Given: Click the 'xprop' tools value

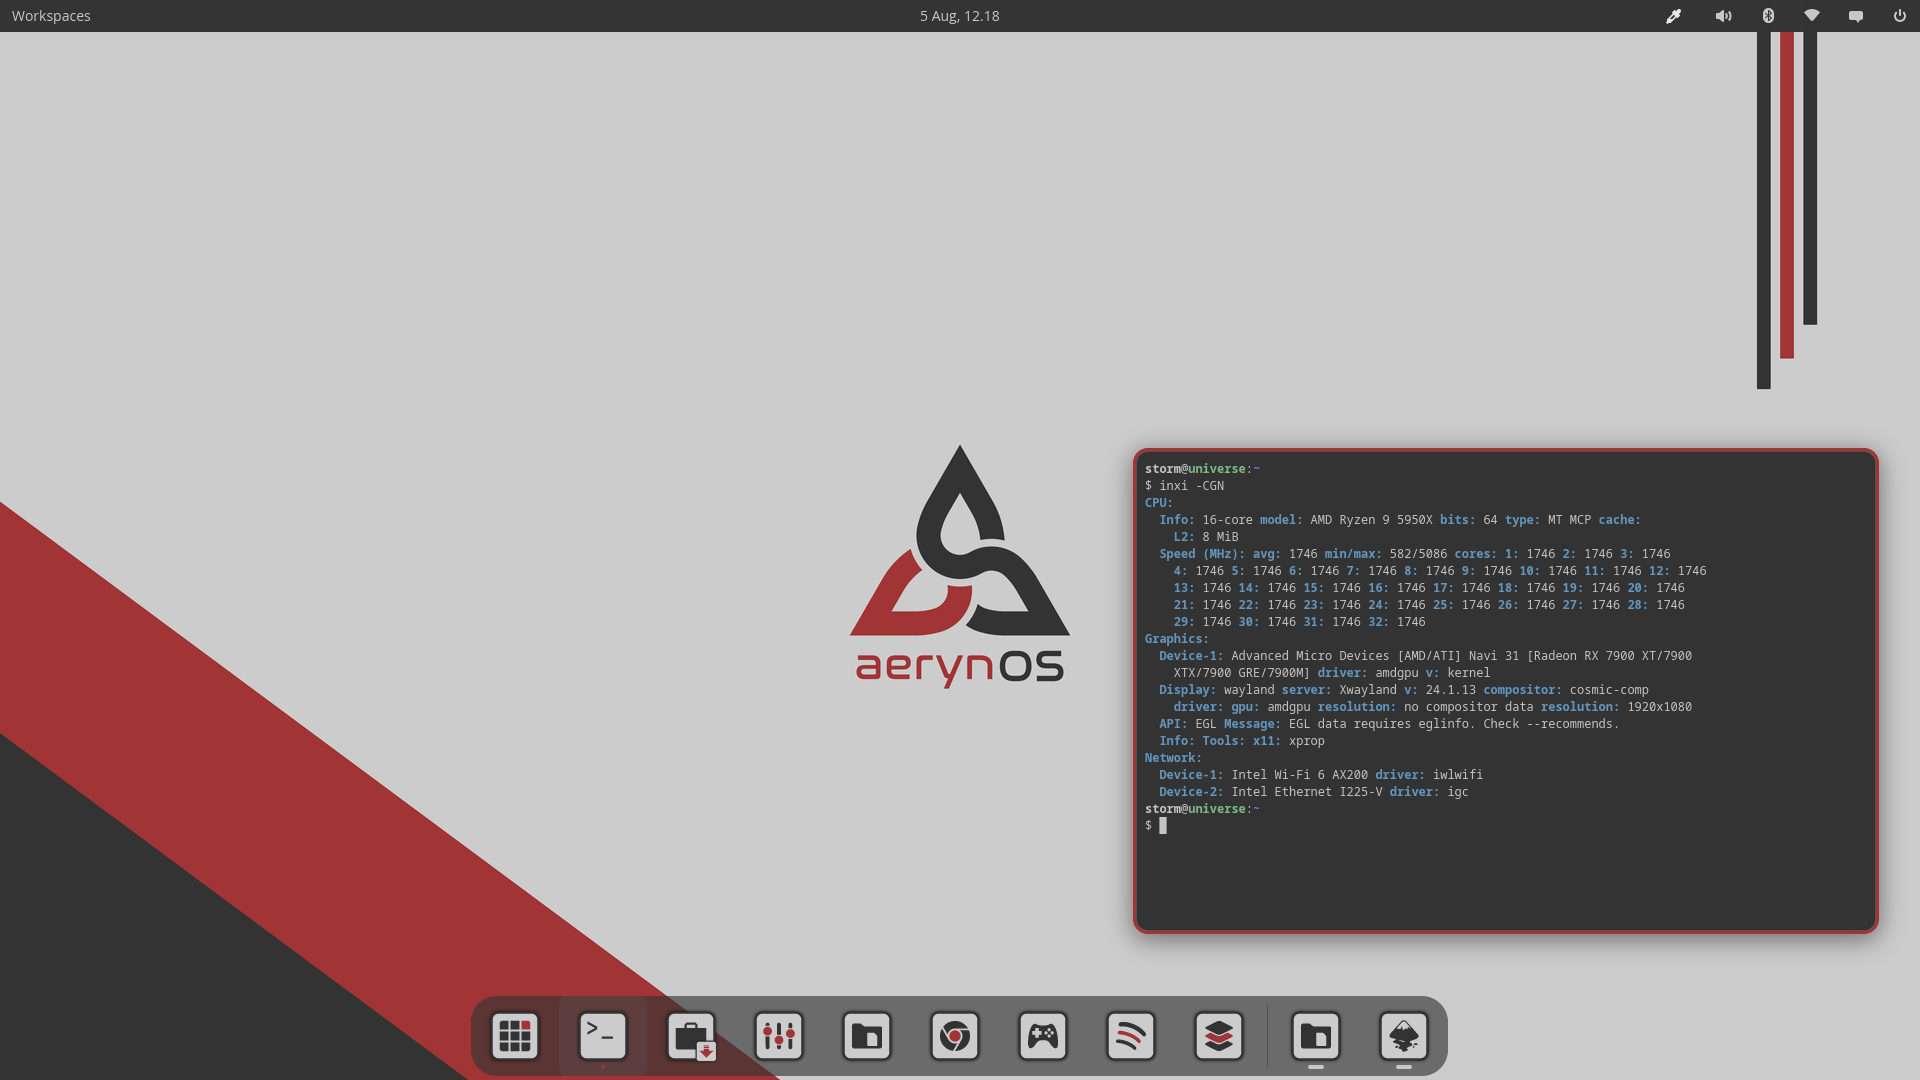Looking at the screenshot, I should pos(1307,741).
